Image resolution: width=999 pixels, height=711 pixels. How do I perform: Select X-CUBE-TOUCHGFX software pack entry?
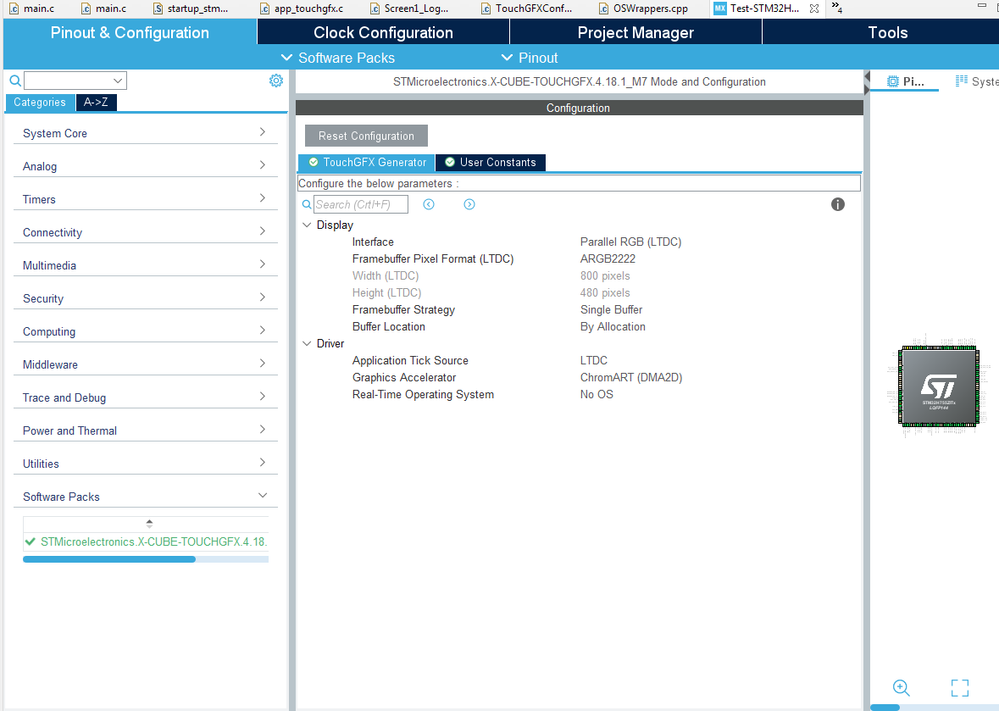(x=146, y=542)
